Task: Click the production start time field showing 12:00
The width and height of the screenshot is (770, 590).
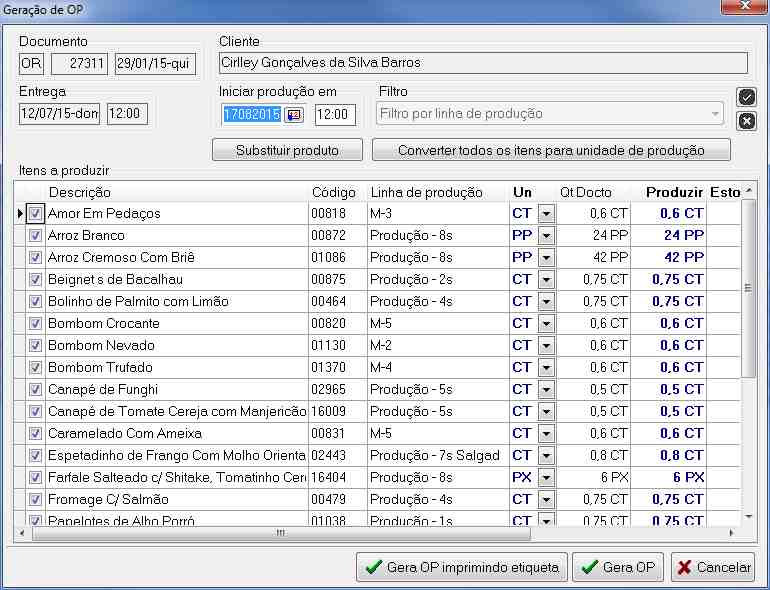Action: pyautogui.click(x=335, y=115)
